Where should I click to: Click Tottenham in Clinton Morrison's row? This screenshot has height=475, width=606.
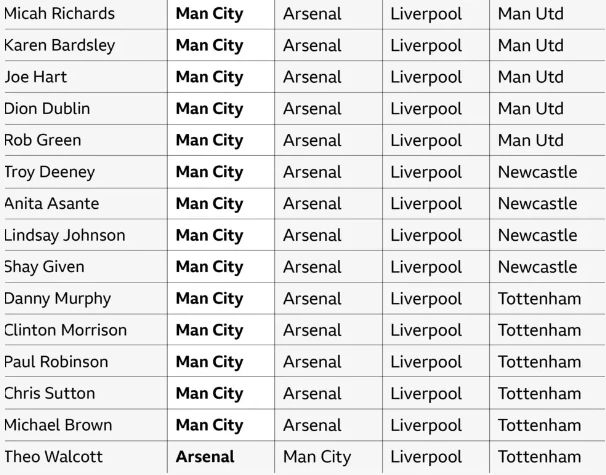click(x=539, y=330)
